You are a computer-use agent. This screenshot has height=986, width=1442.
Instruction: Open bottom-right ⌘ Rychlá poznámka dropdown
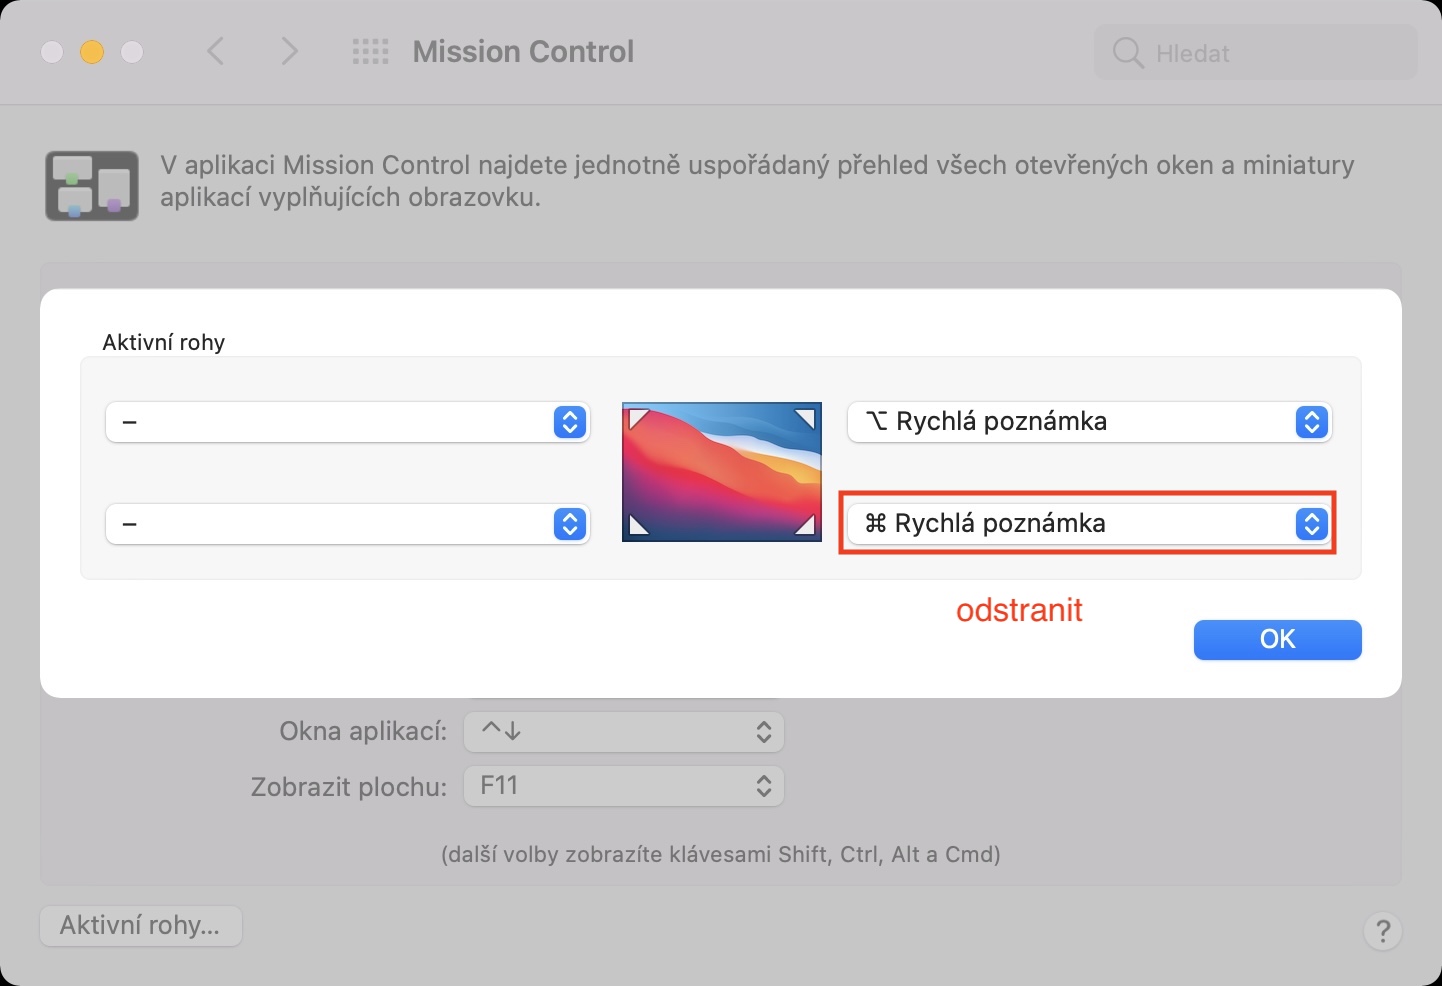pyautogui.click(x=1089, y=524)
